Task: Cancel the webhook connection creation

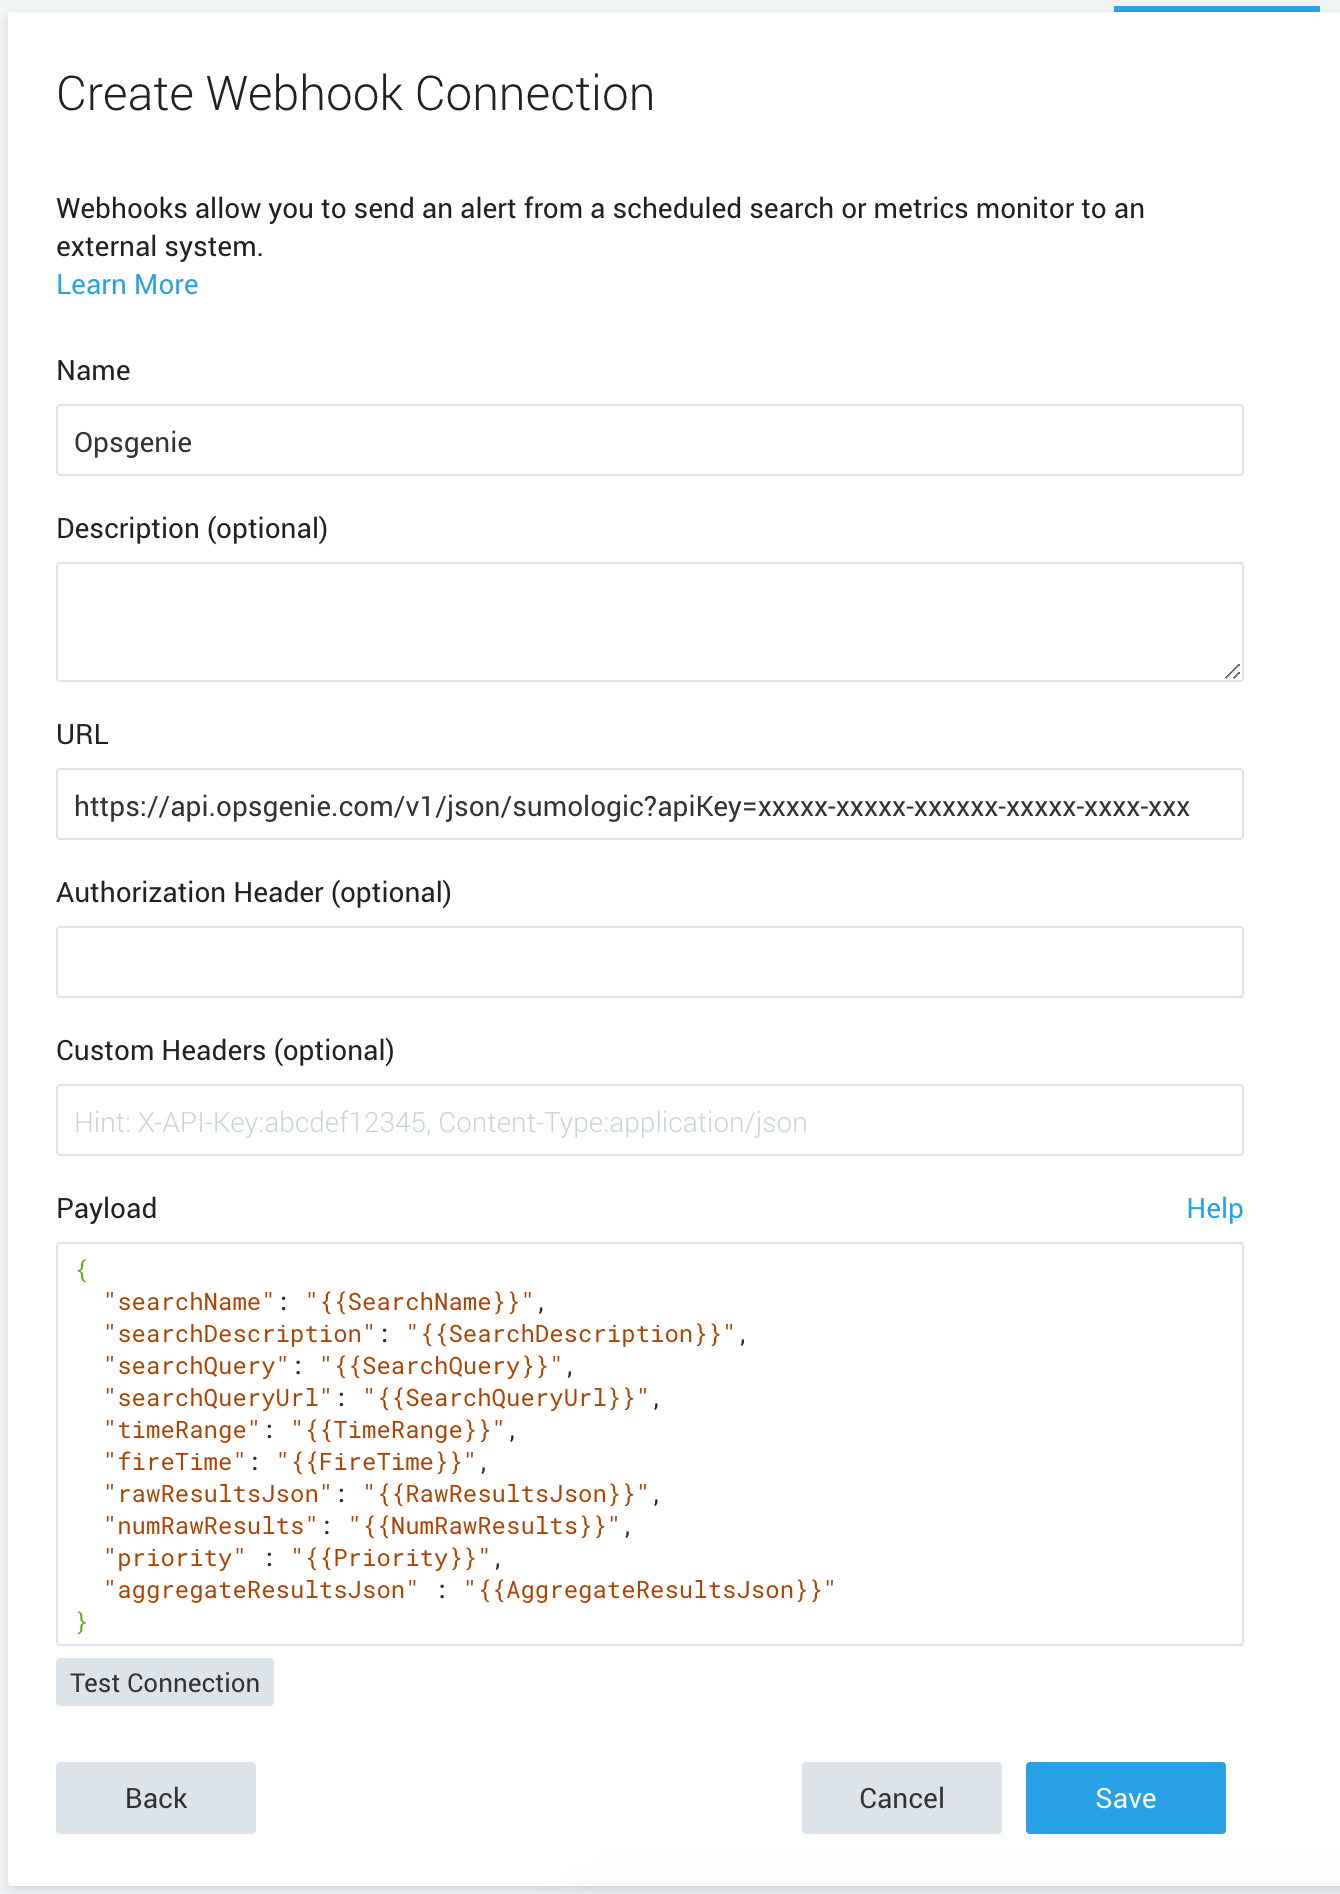Action: click(901, 1798)
